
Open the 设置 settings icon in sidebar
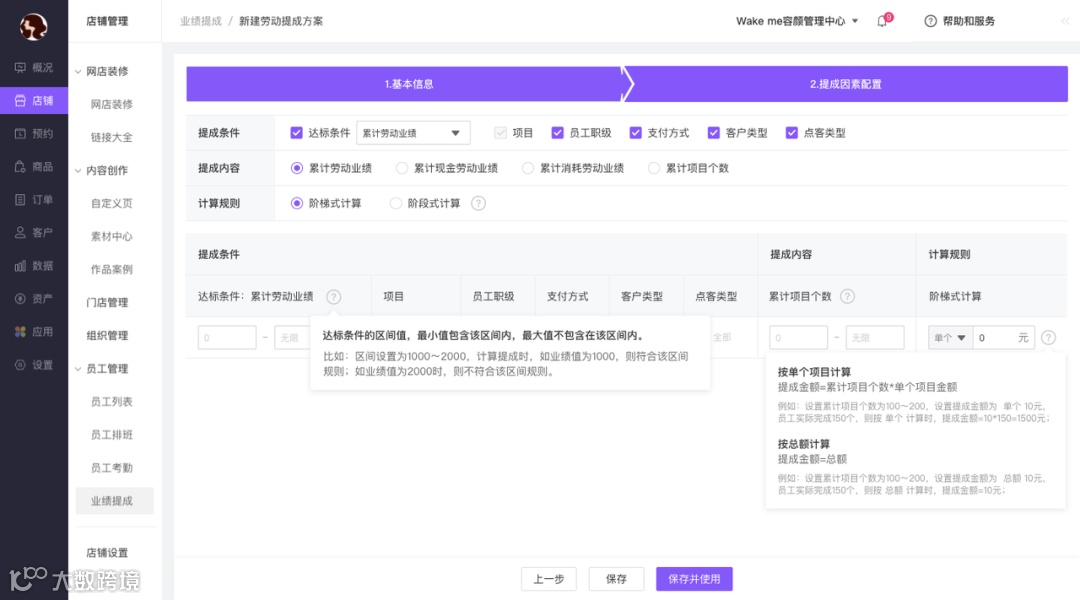[20, 365]
